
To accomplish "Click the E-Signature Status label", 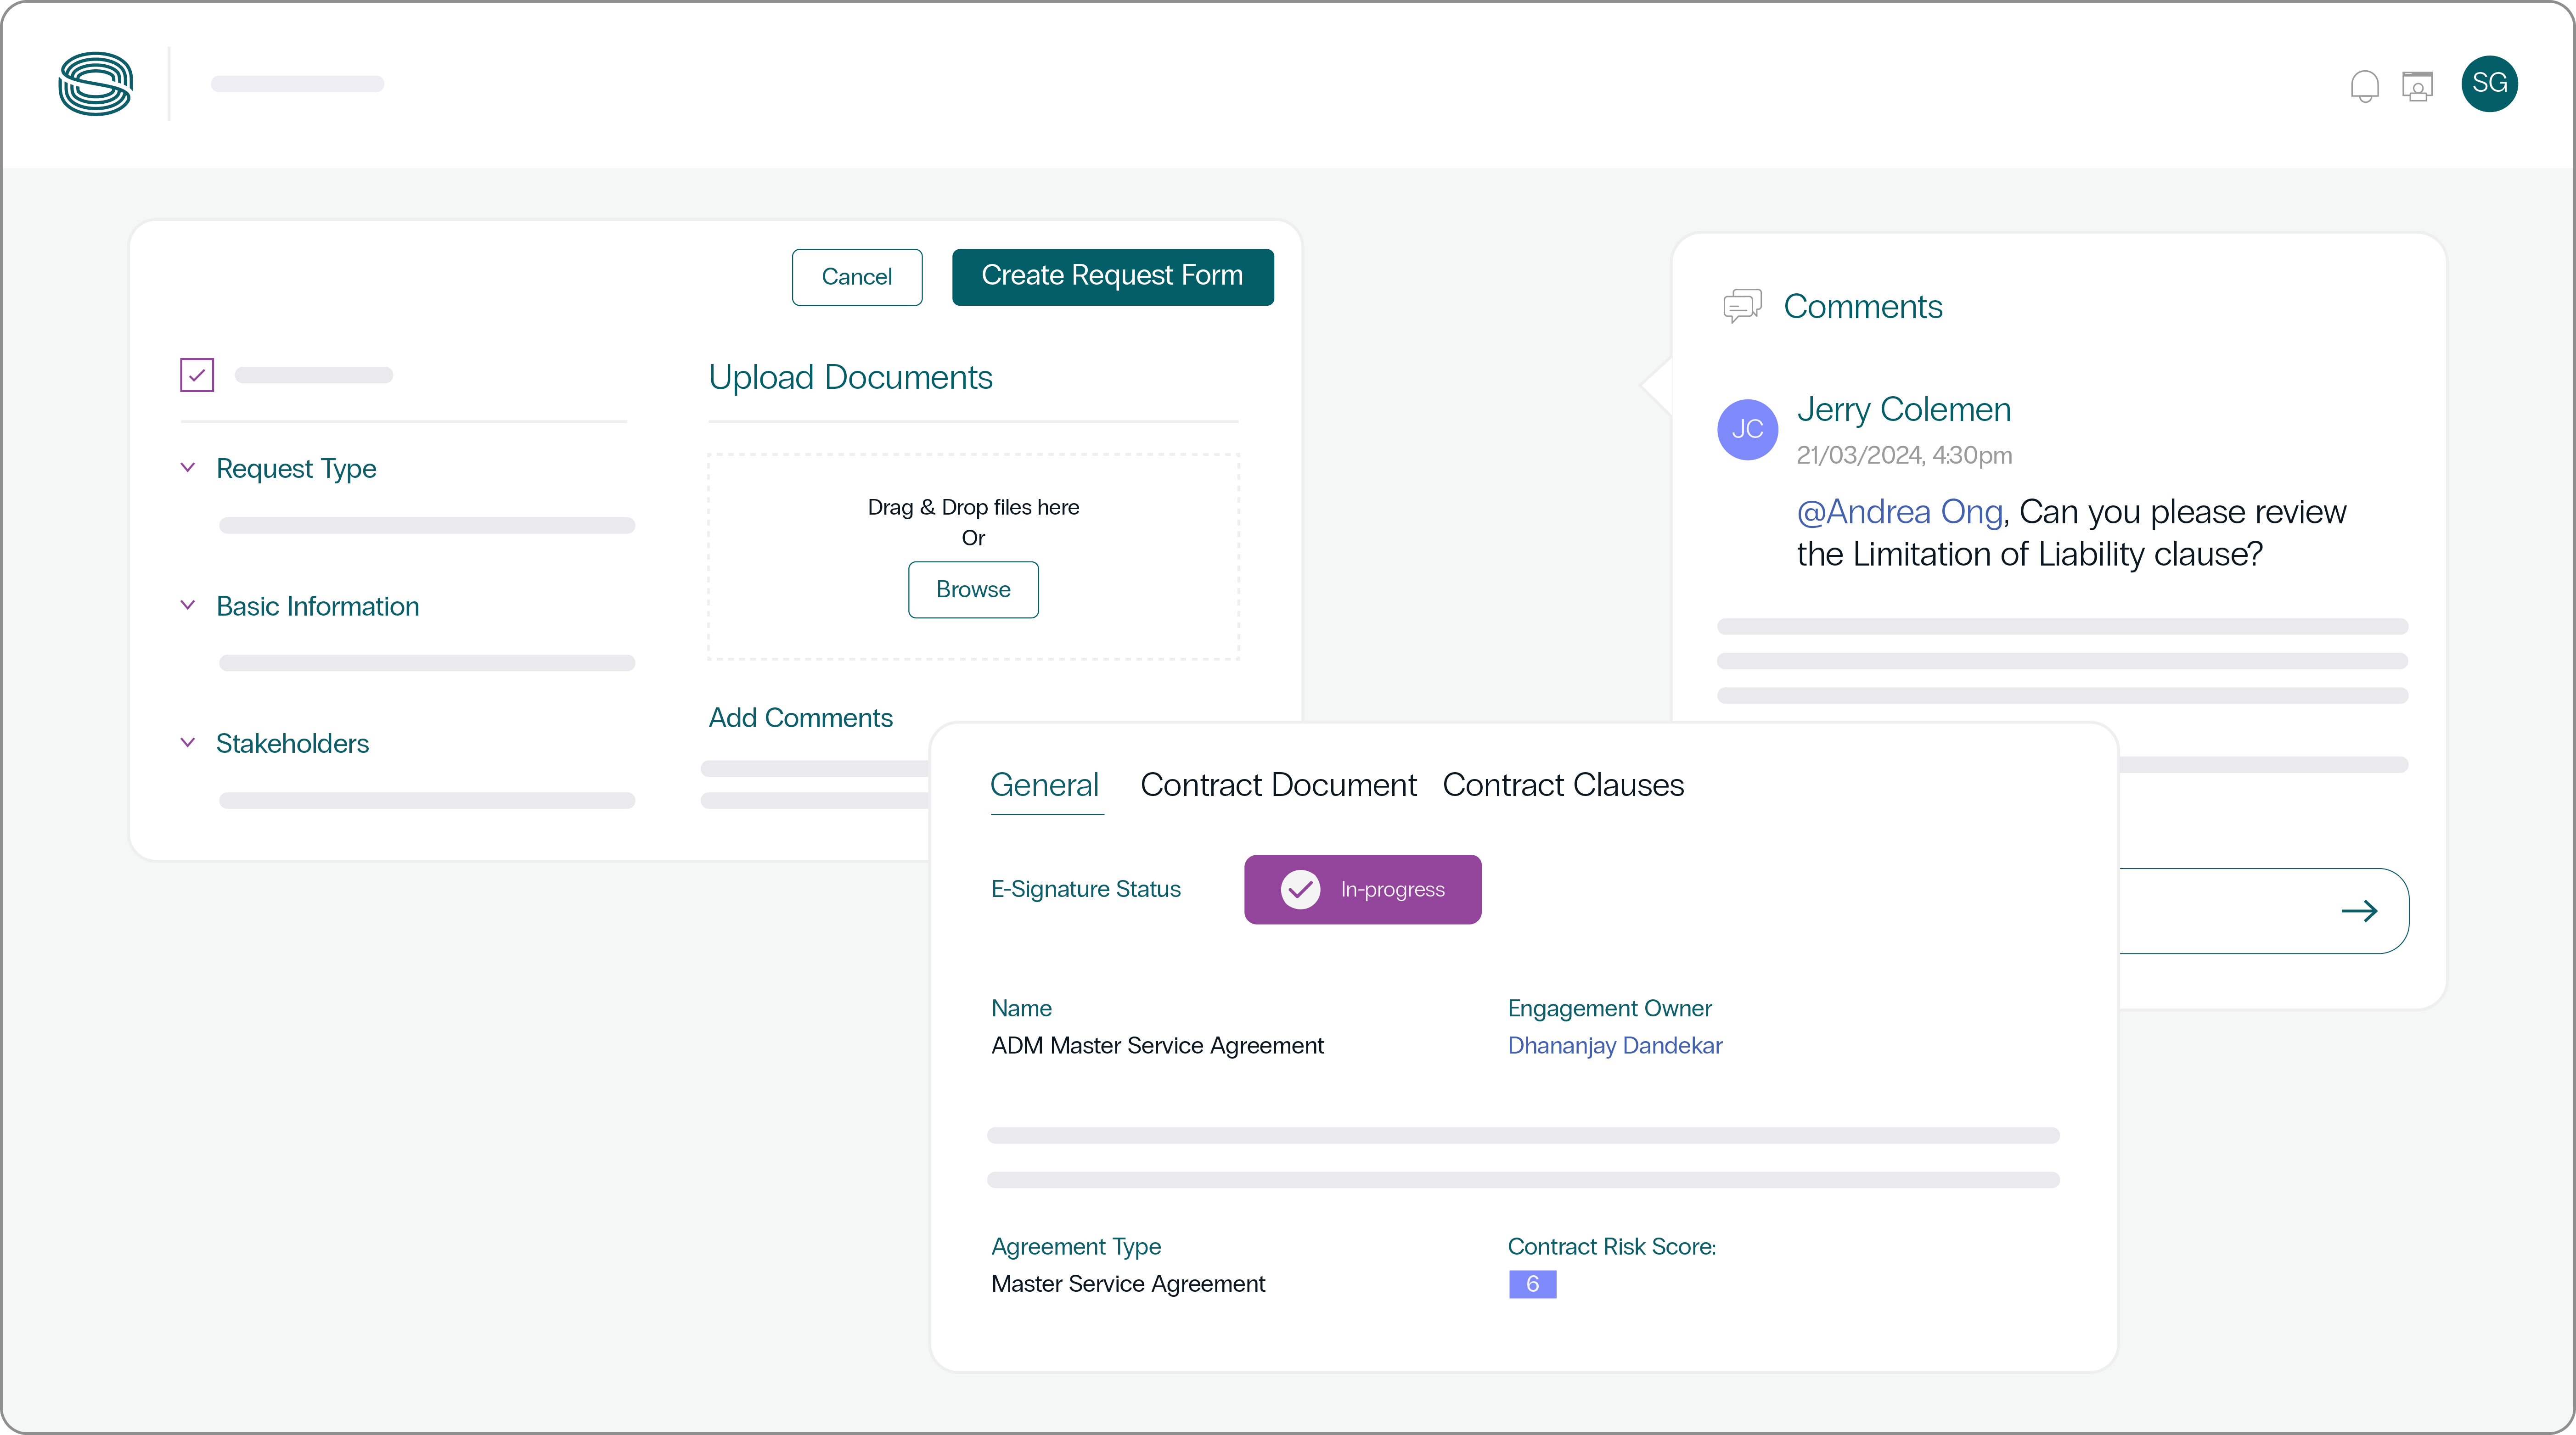I will click(x=1086, y=889).
